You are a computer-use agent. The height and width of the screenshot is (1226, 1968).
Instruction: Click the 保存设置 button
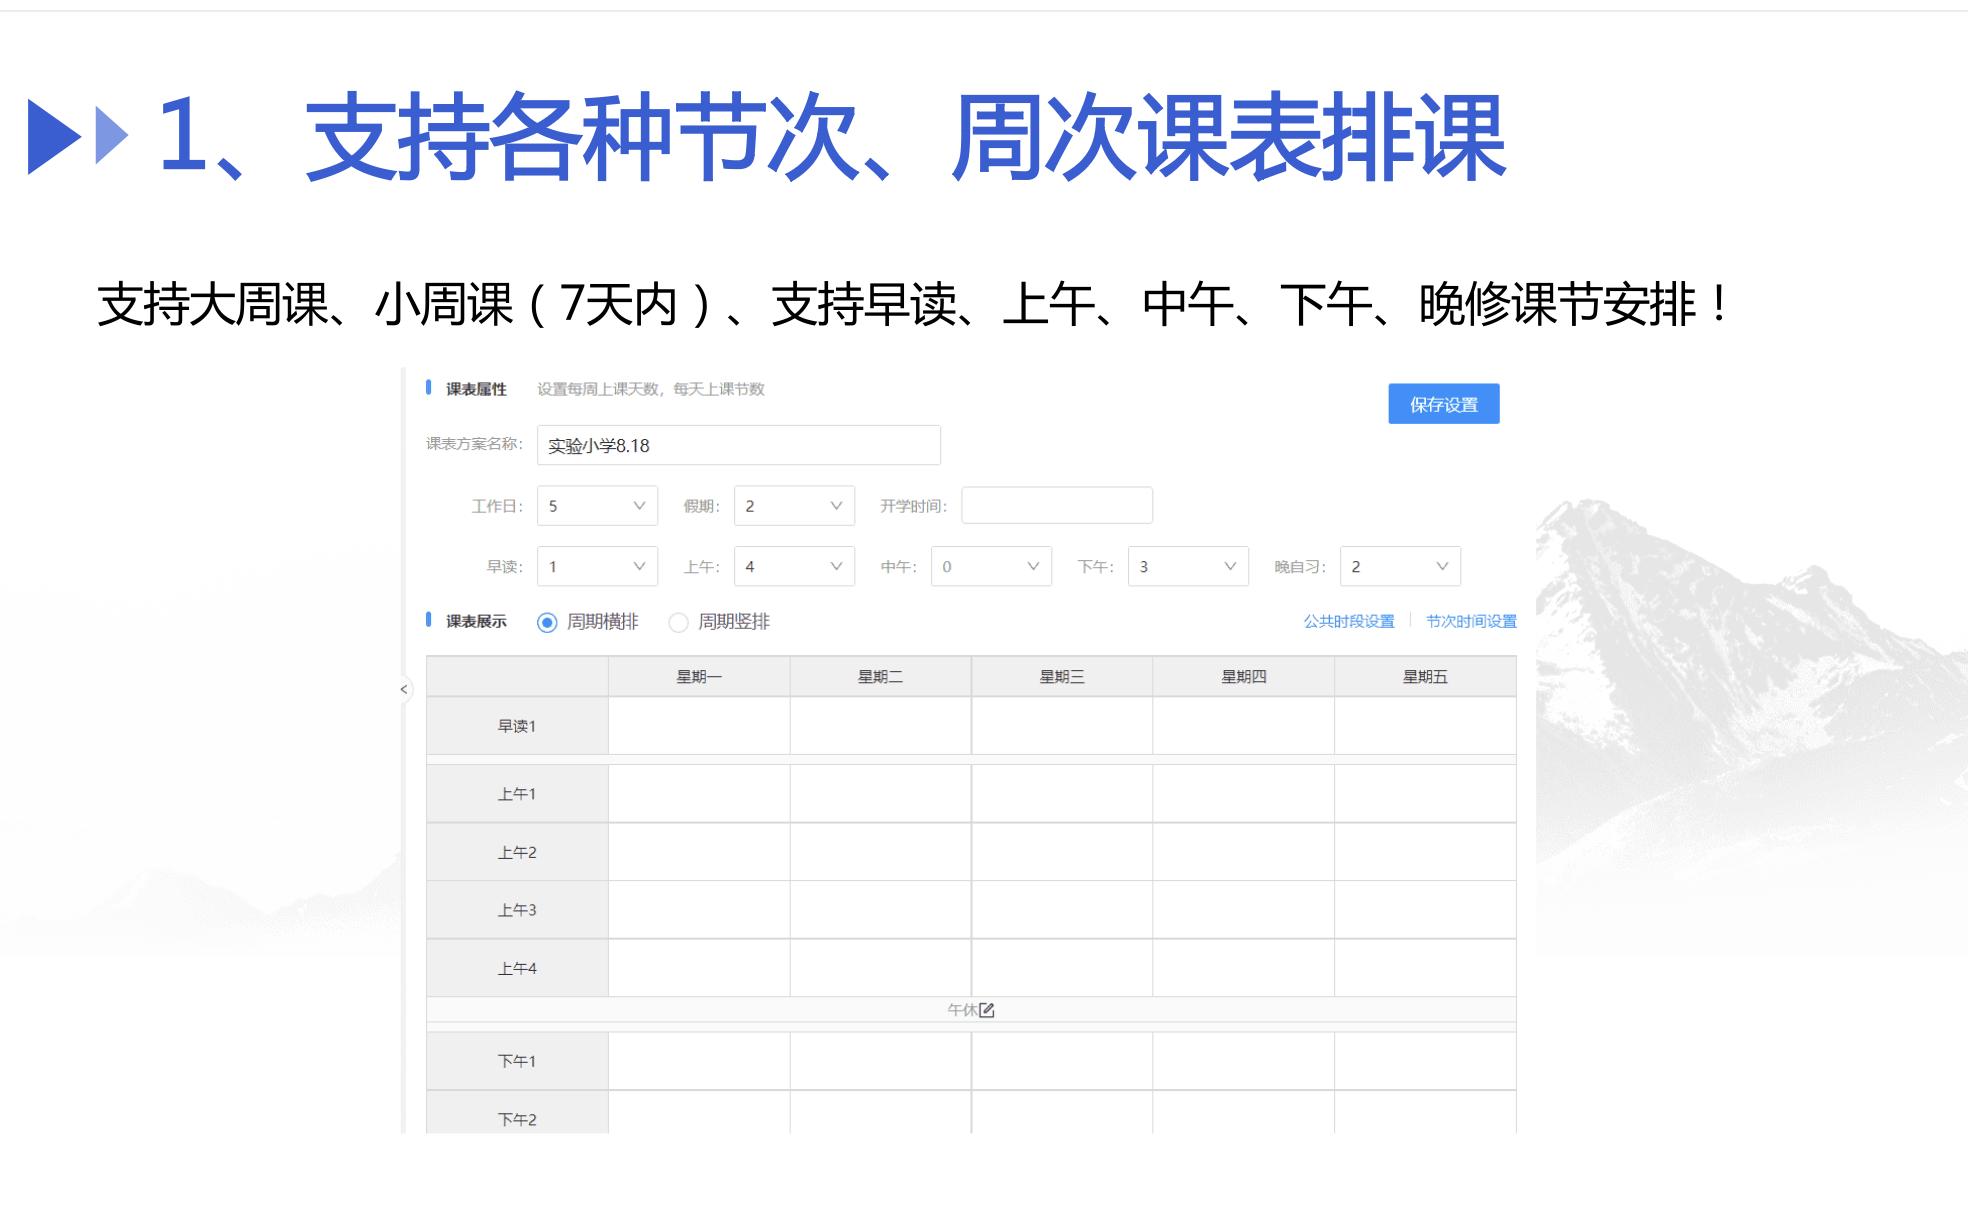[1444, 404]
